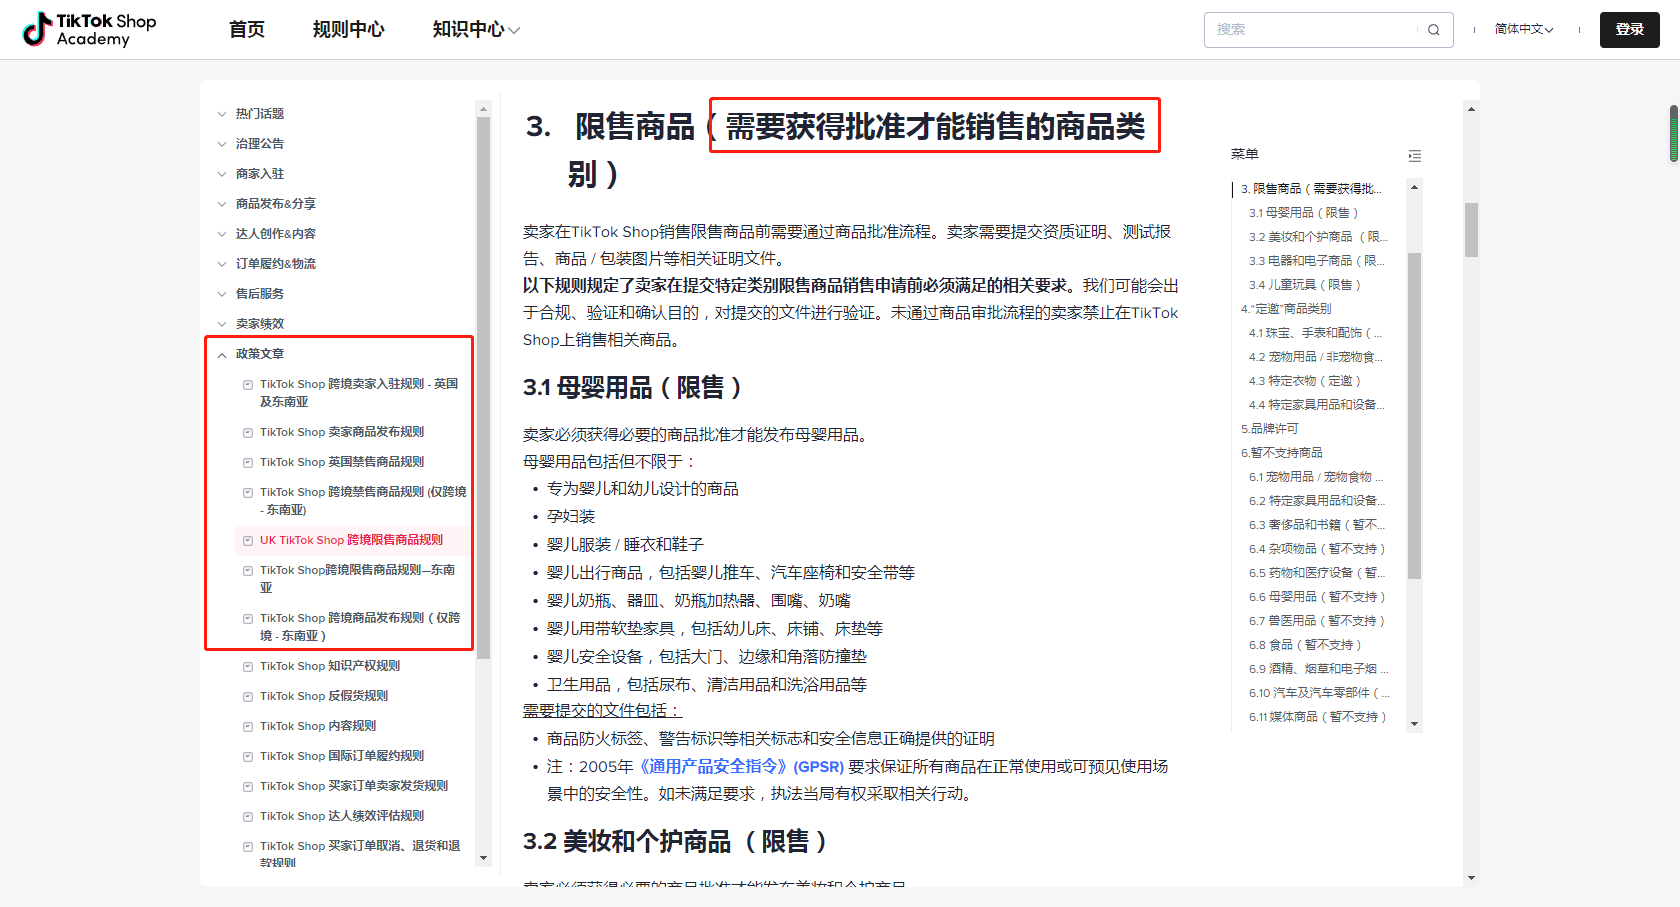Jump to 3.4 儿童玩具（限售） in menu

pyautogui.click(x=1305, y=285)
